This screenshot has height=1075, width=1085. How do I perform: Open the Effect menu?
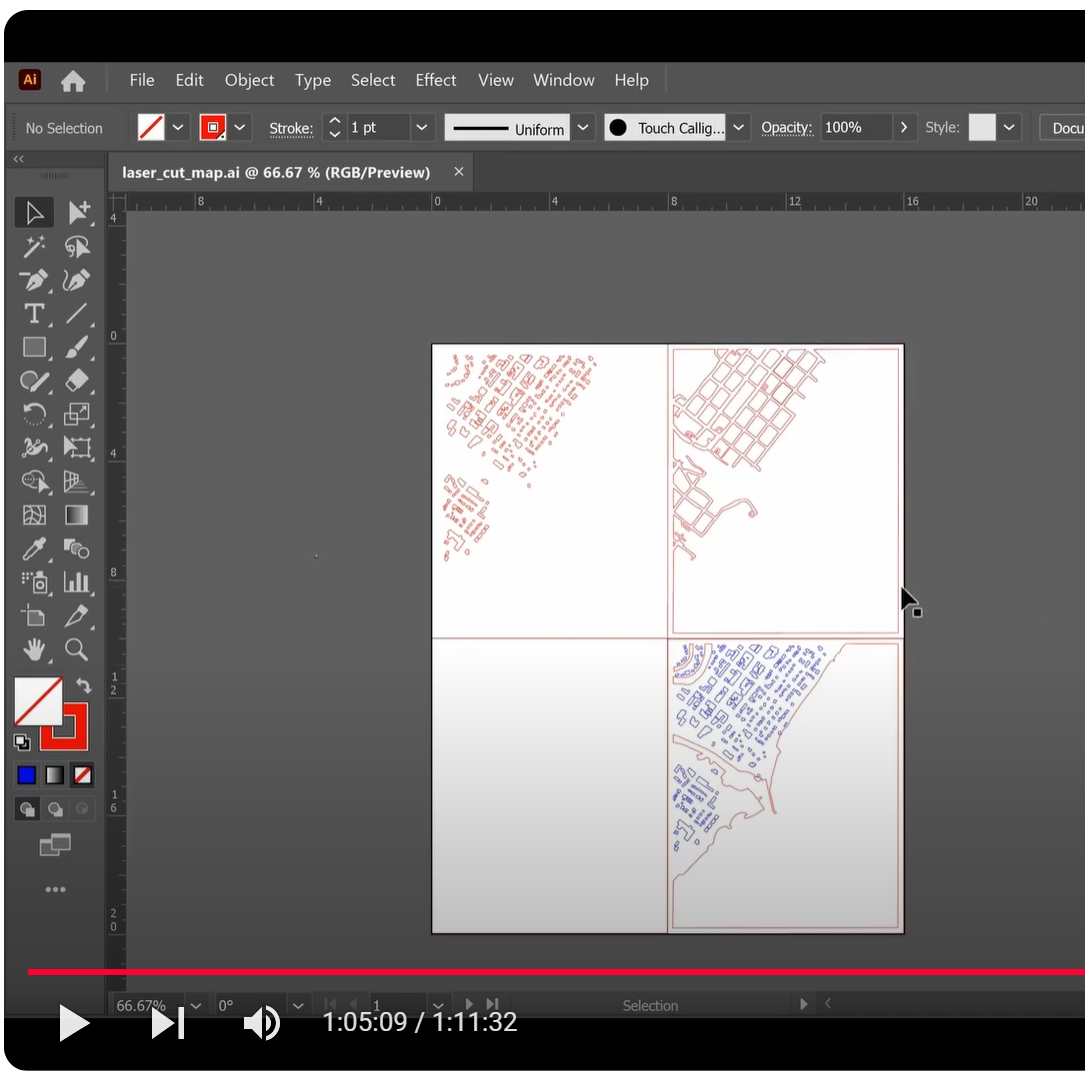coord(436,80)
